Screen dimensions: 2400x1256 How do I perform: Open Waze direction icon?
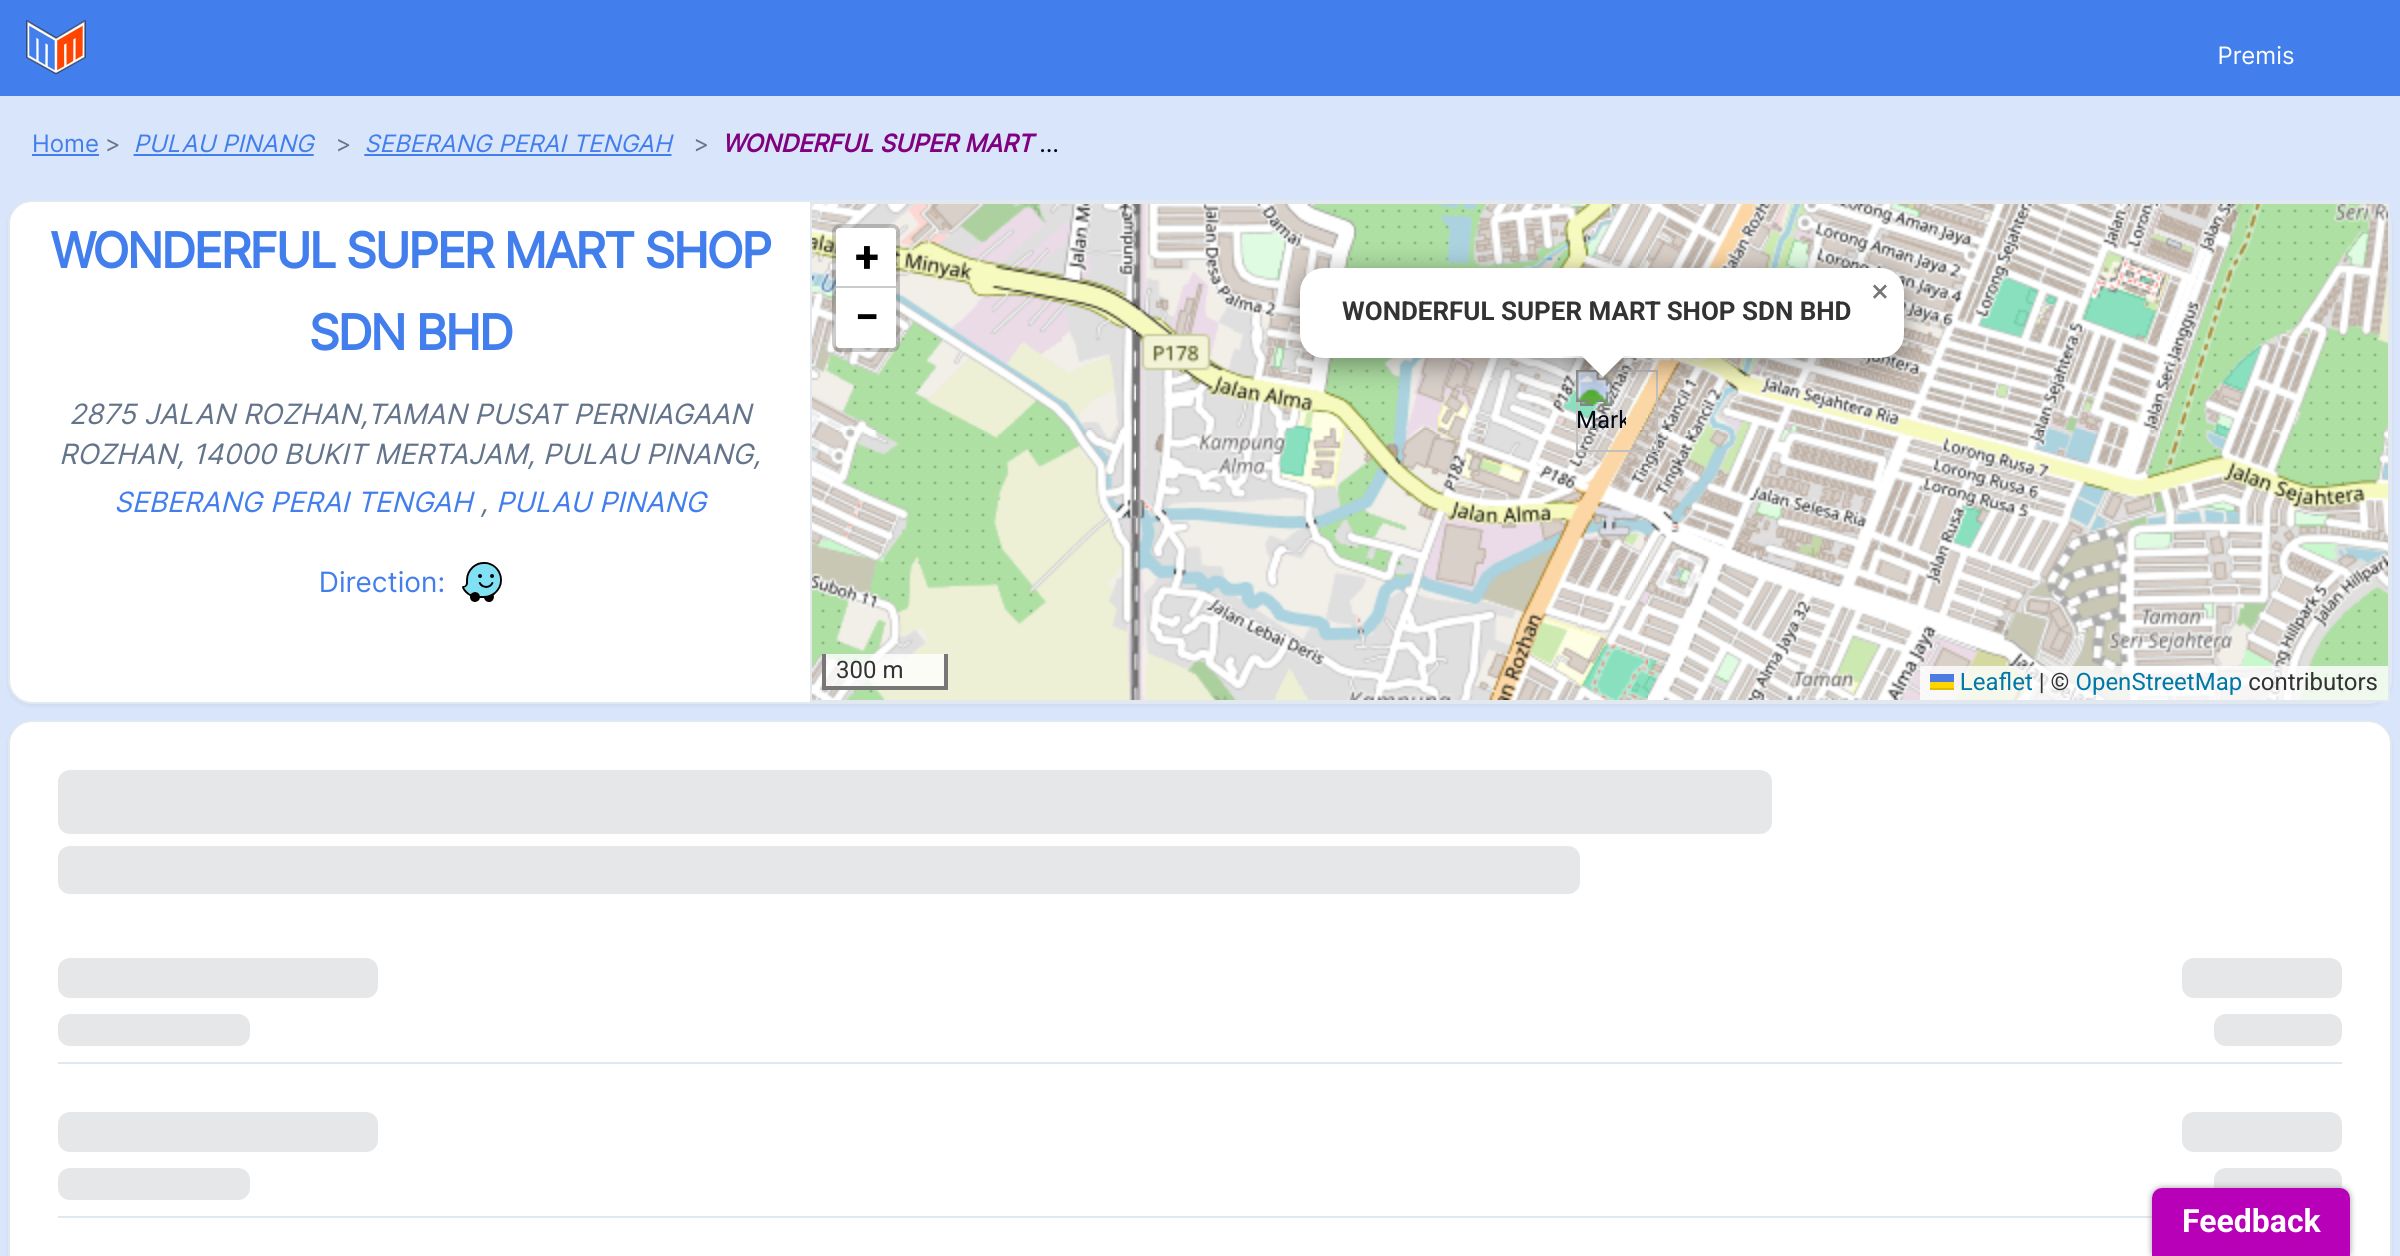[x=482, y=581]
